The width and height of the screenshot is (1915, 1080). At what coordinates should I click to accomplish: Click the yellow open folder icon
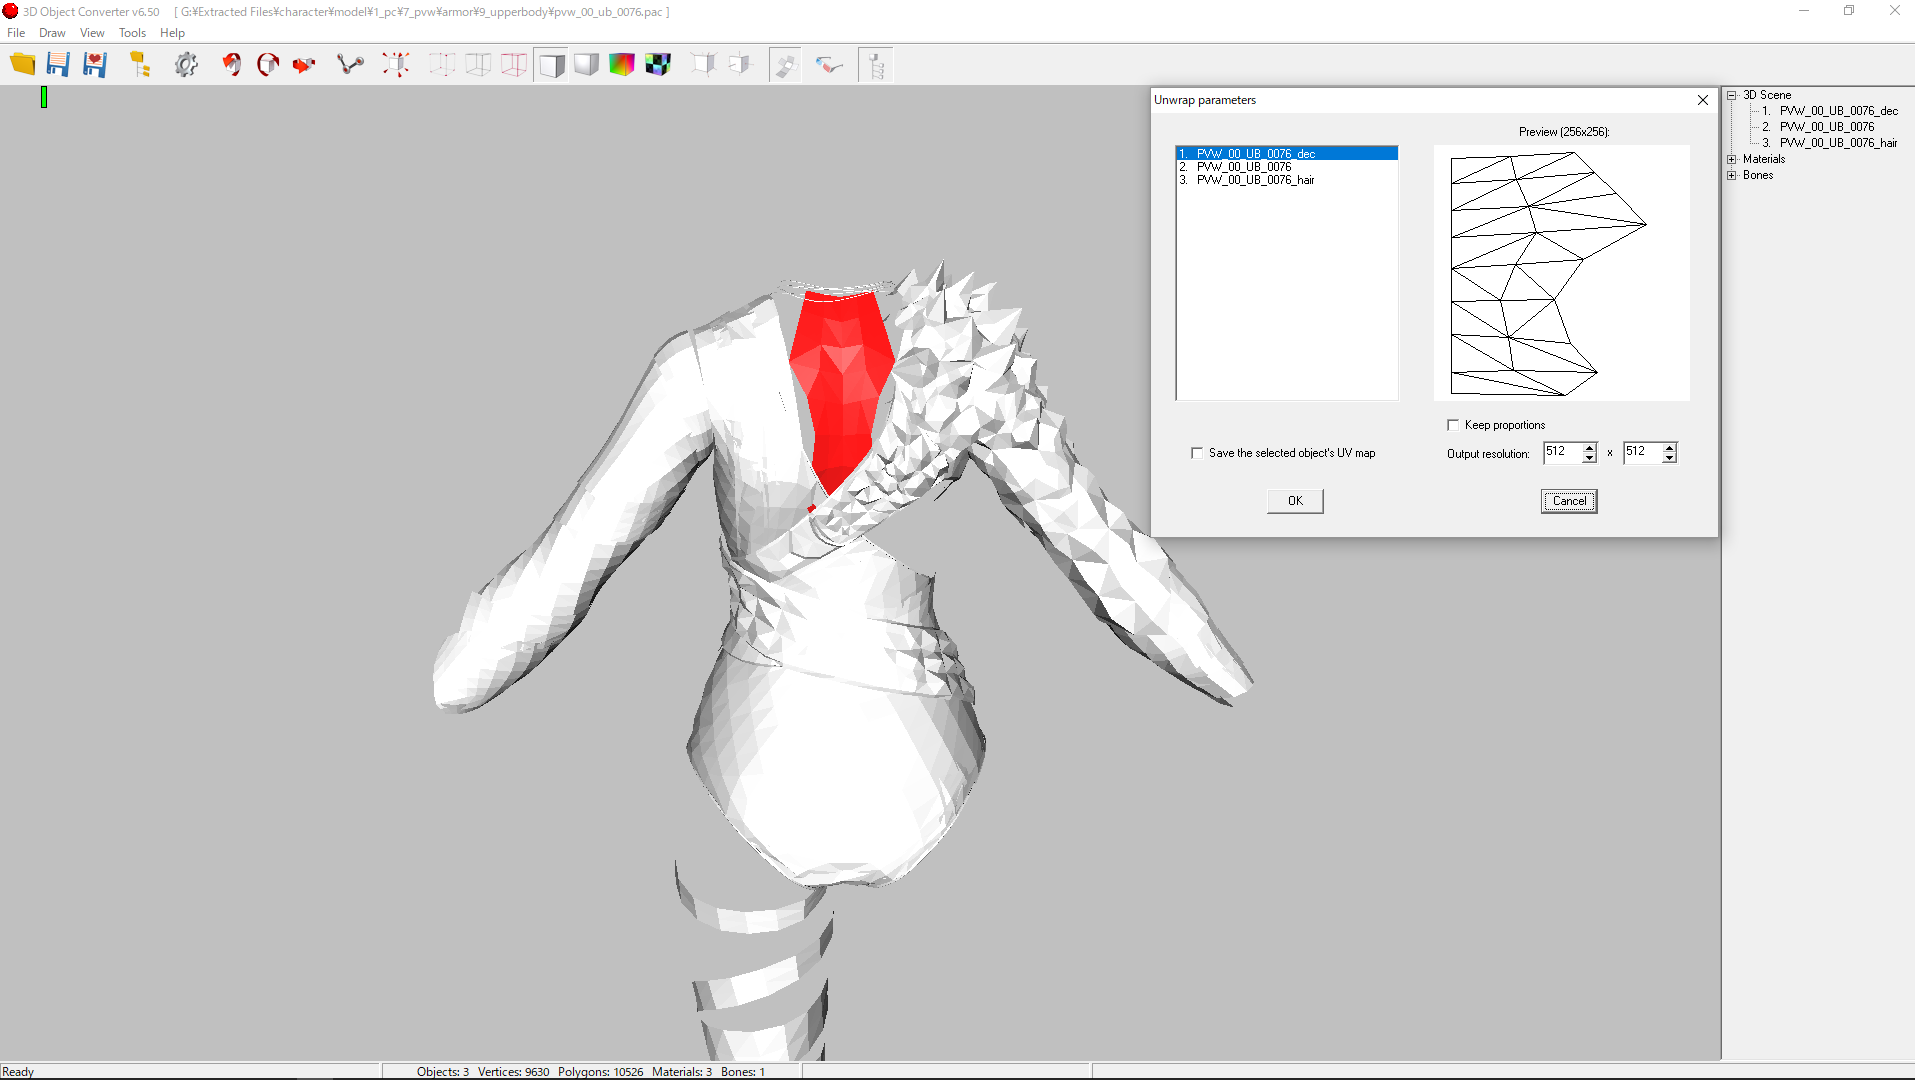point(22,65)
